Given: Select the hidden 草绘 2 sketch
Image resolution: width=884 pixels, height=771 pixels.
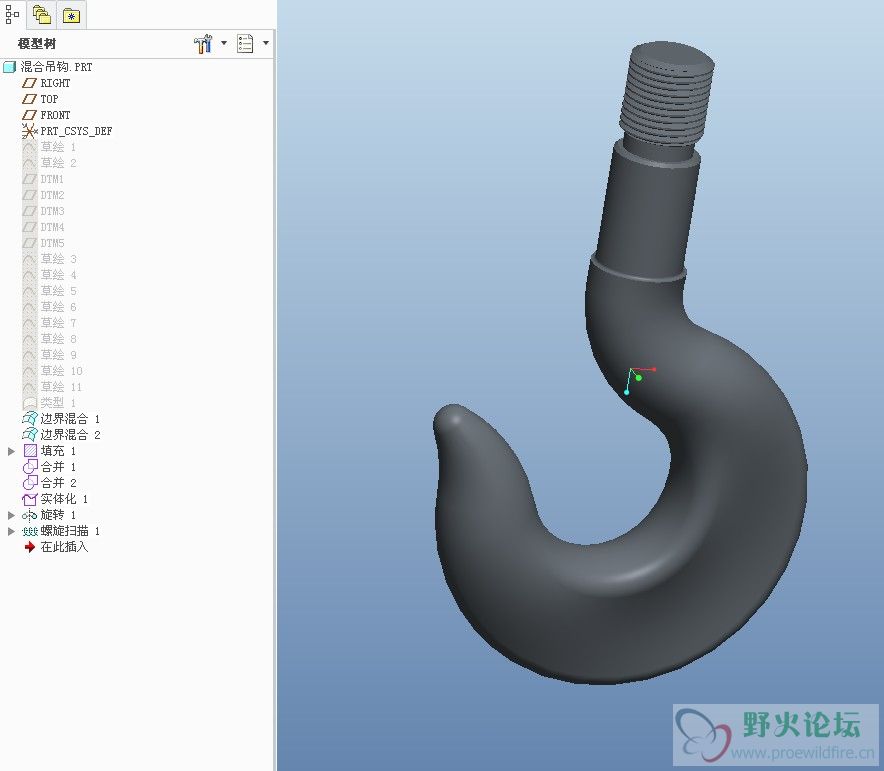Looking at the screenshot, I should (58, 163).
